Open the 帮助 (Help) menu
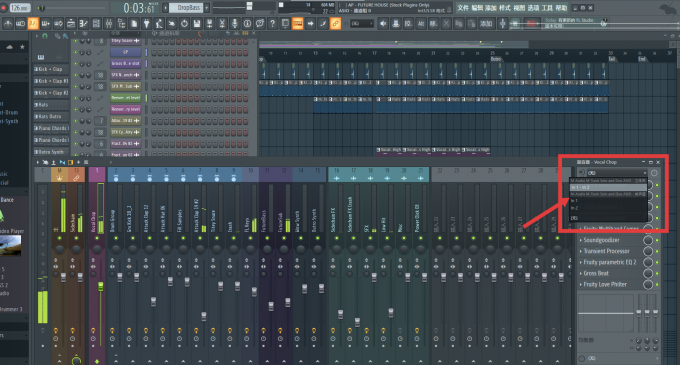Viewport: 680px width, 365px height. (561, 8)
